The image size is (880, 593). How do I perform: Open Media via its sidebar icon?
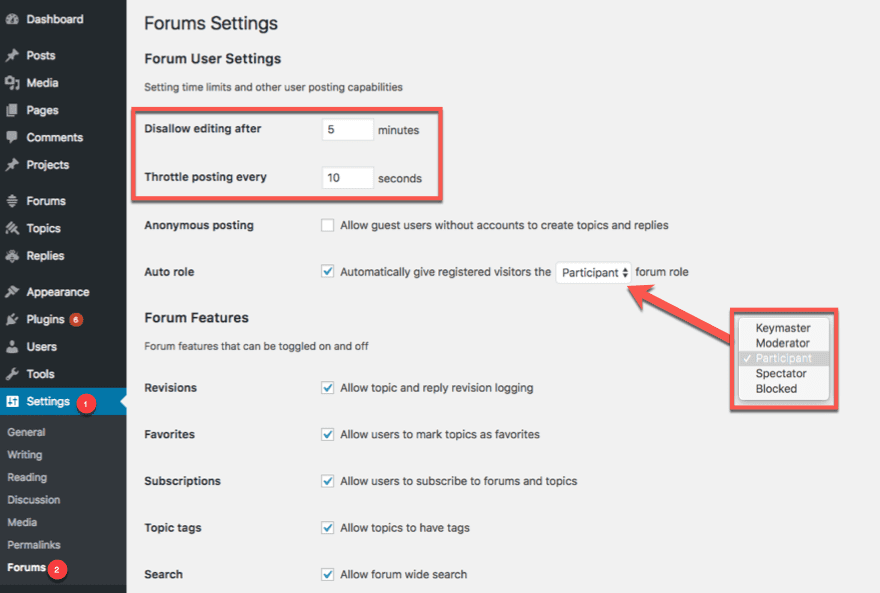(12, 83)
